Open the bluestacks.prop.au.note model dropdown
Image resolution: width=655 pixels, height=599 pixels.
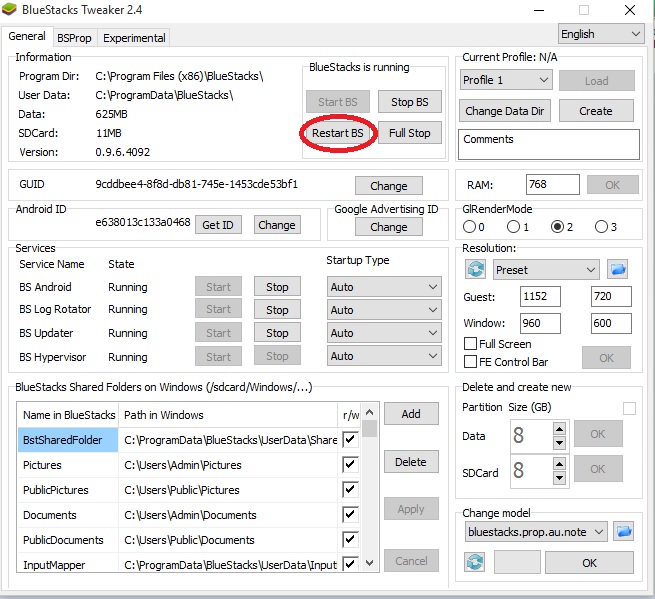point(536,532)
